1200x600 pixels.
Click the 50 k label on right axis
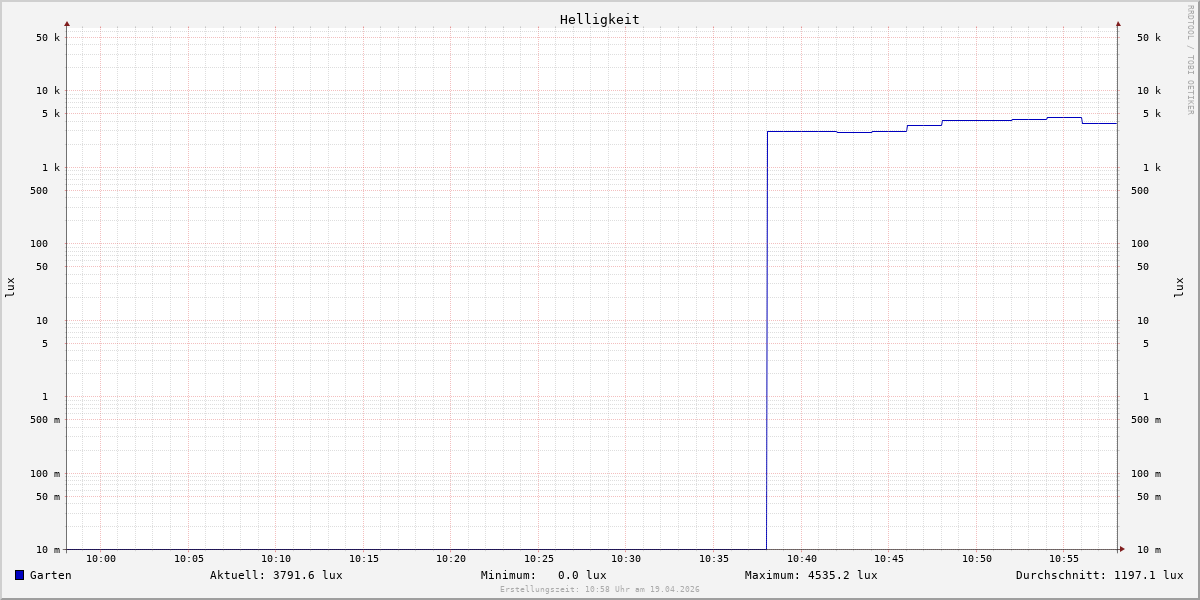[1149, 38]
